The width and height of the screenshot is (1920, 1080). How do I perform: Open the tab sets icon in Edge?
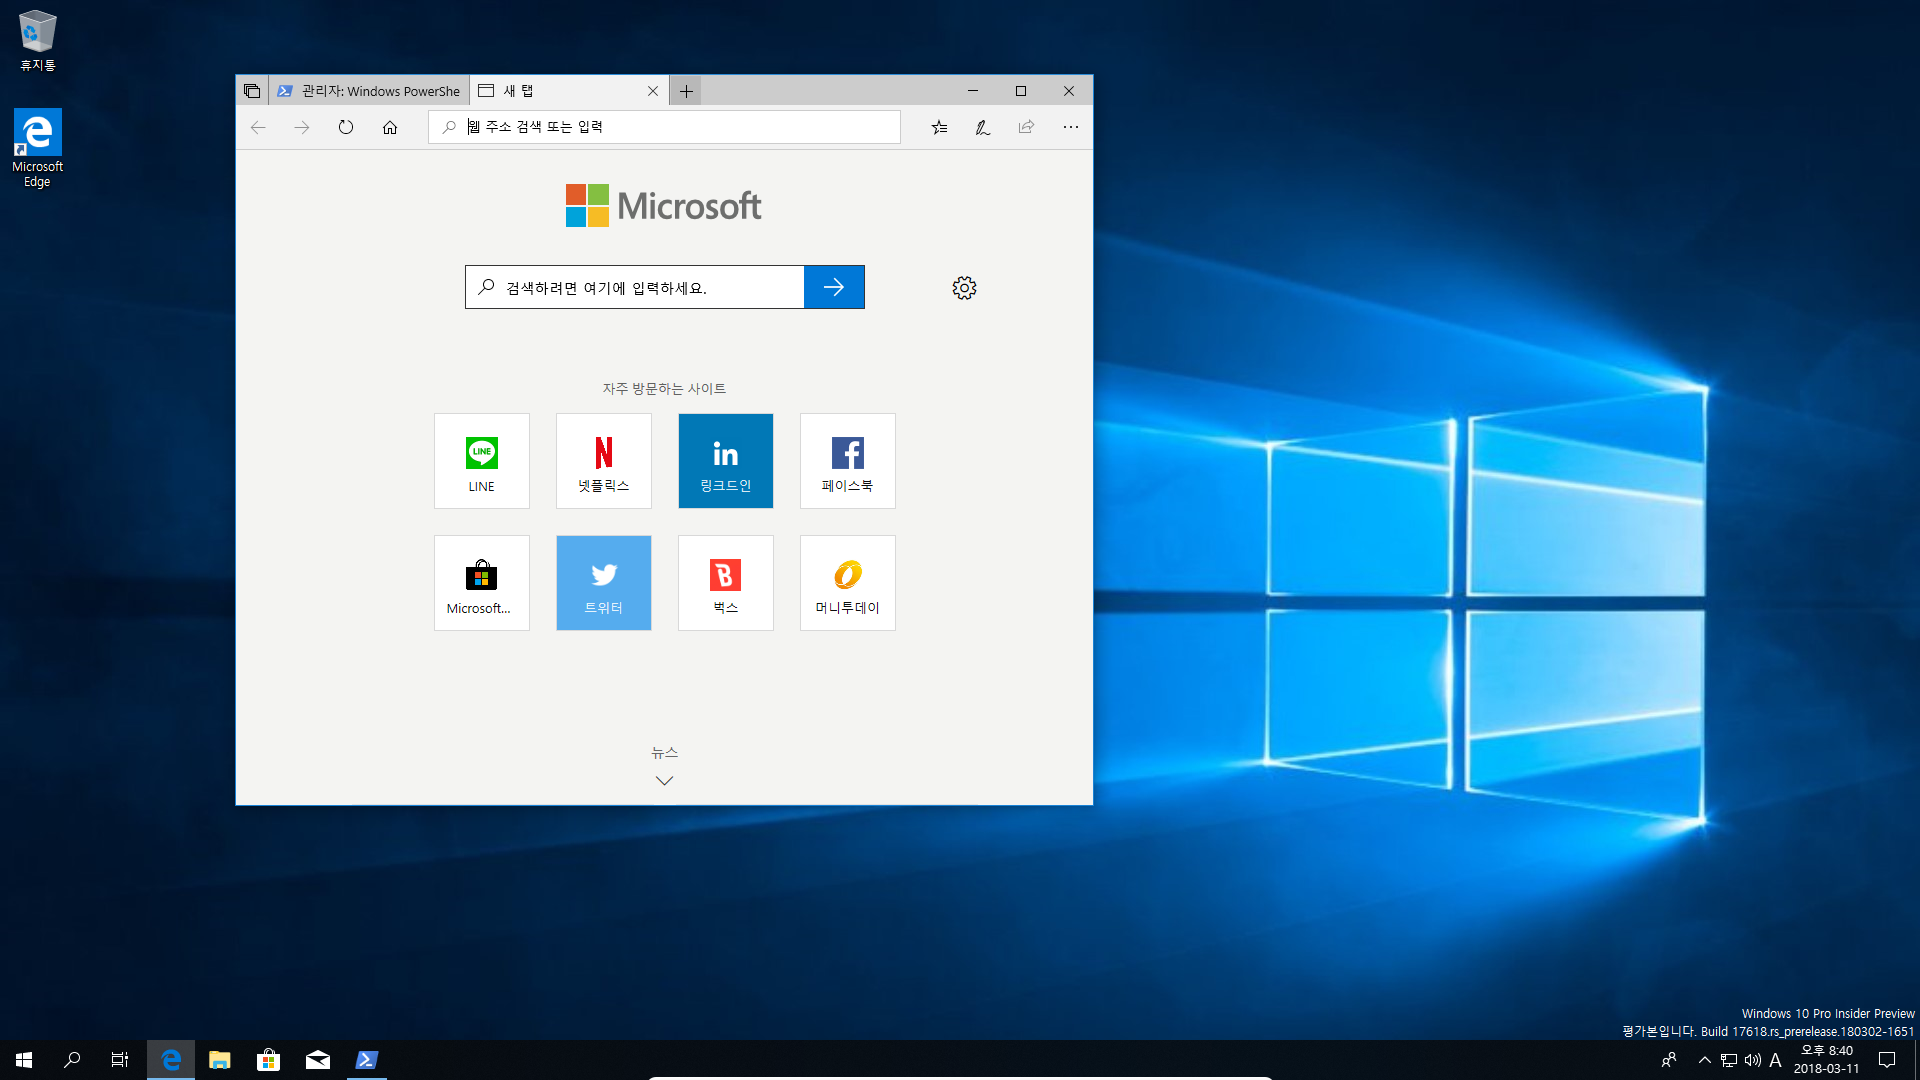252,91
